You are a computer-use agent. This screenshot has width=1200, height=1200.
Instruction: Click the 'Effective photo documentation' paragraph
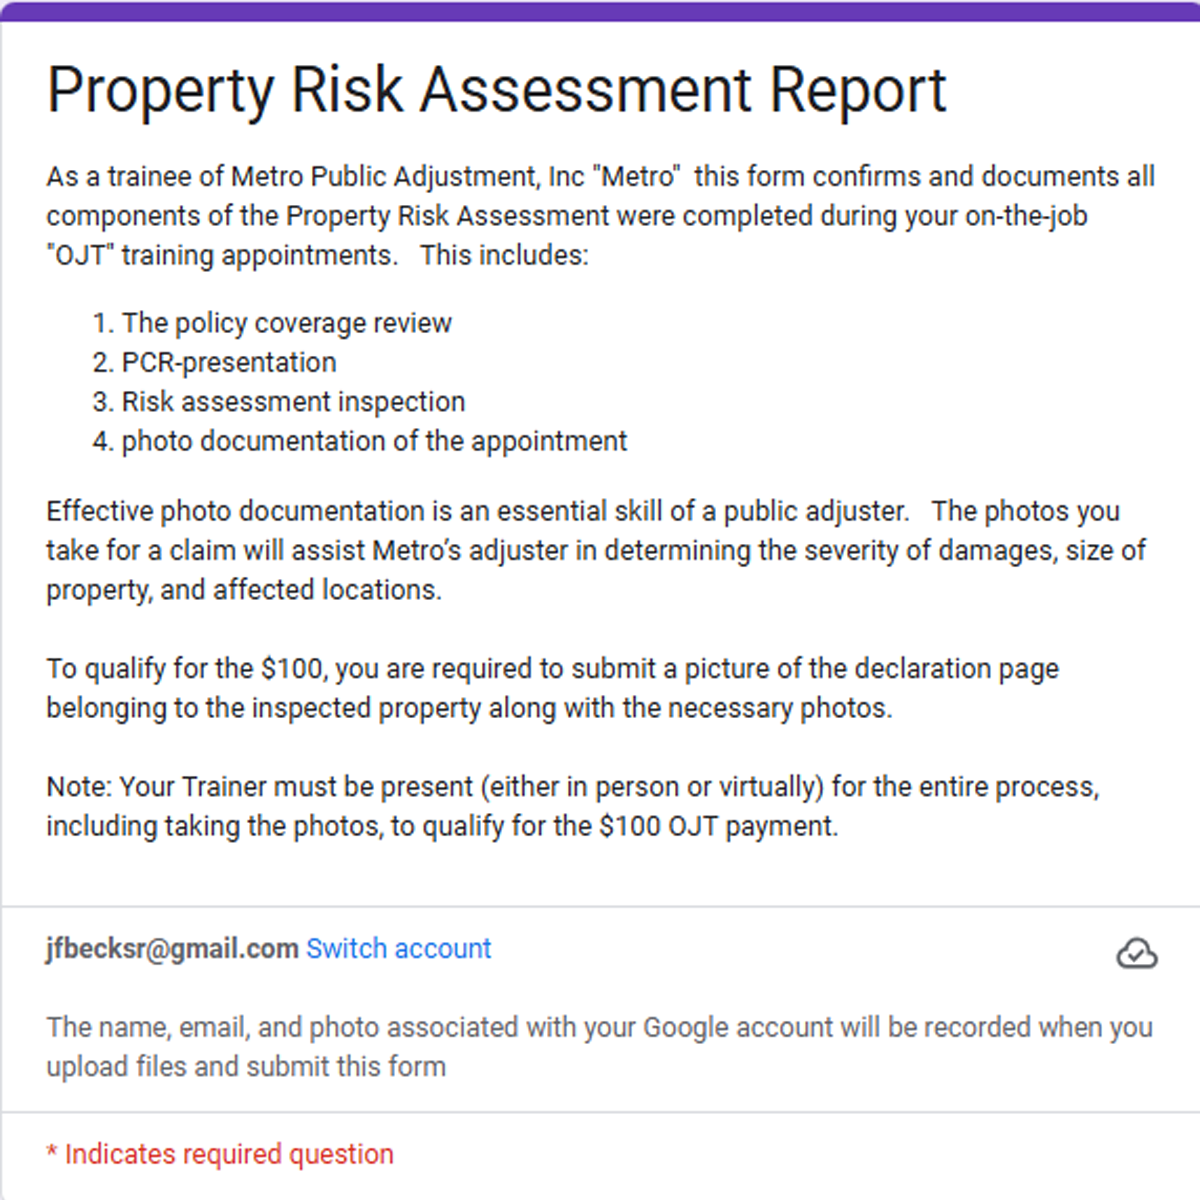596,550
